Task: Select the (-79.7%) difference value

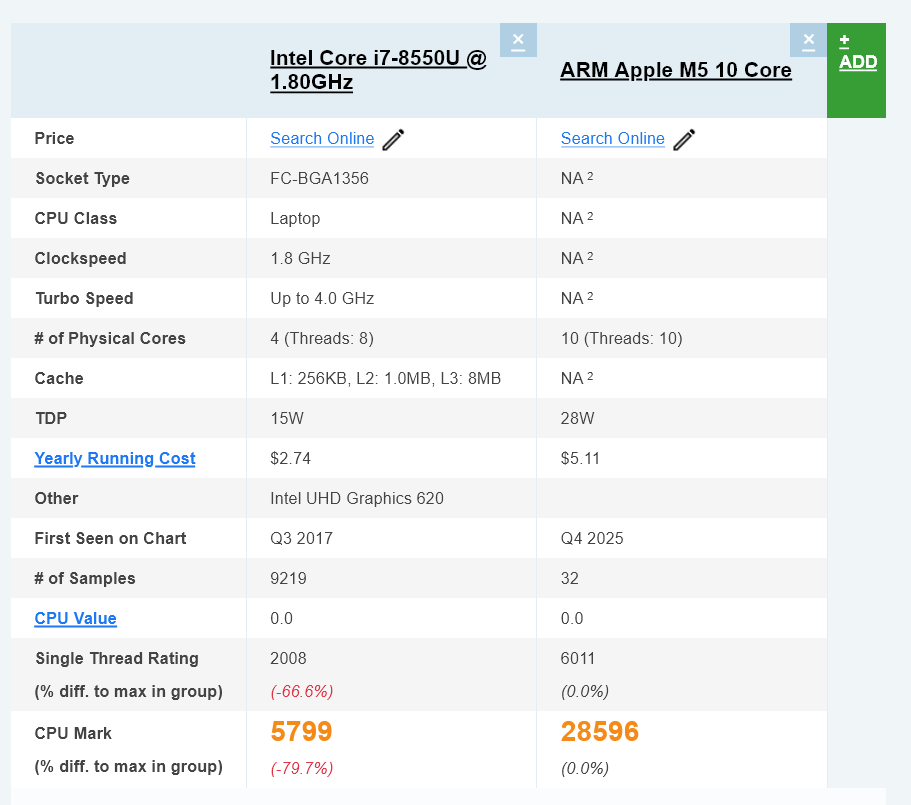Action: pyautogui.click(x=302, y=768)
